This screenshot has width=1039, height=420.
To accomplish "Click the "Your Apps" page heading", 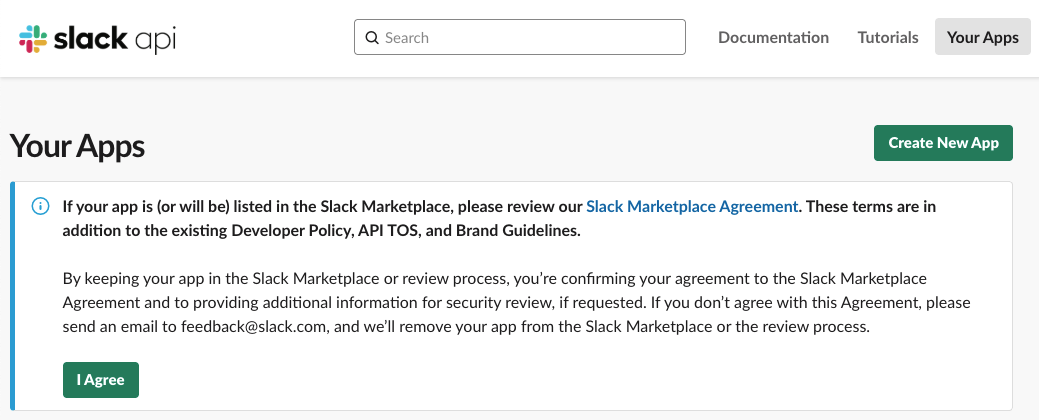I will (78, 146).
